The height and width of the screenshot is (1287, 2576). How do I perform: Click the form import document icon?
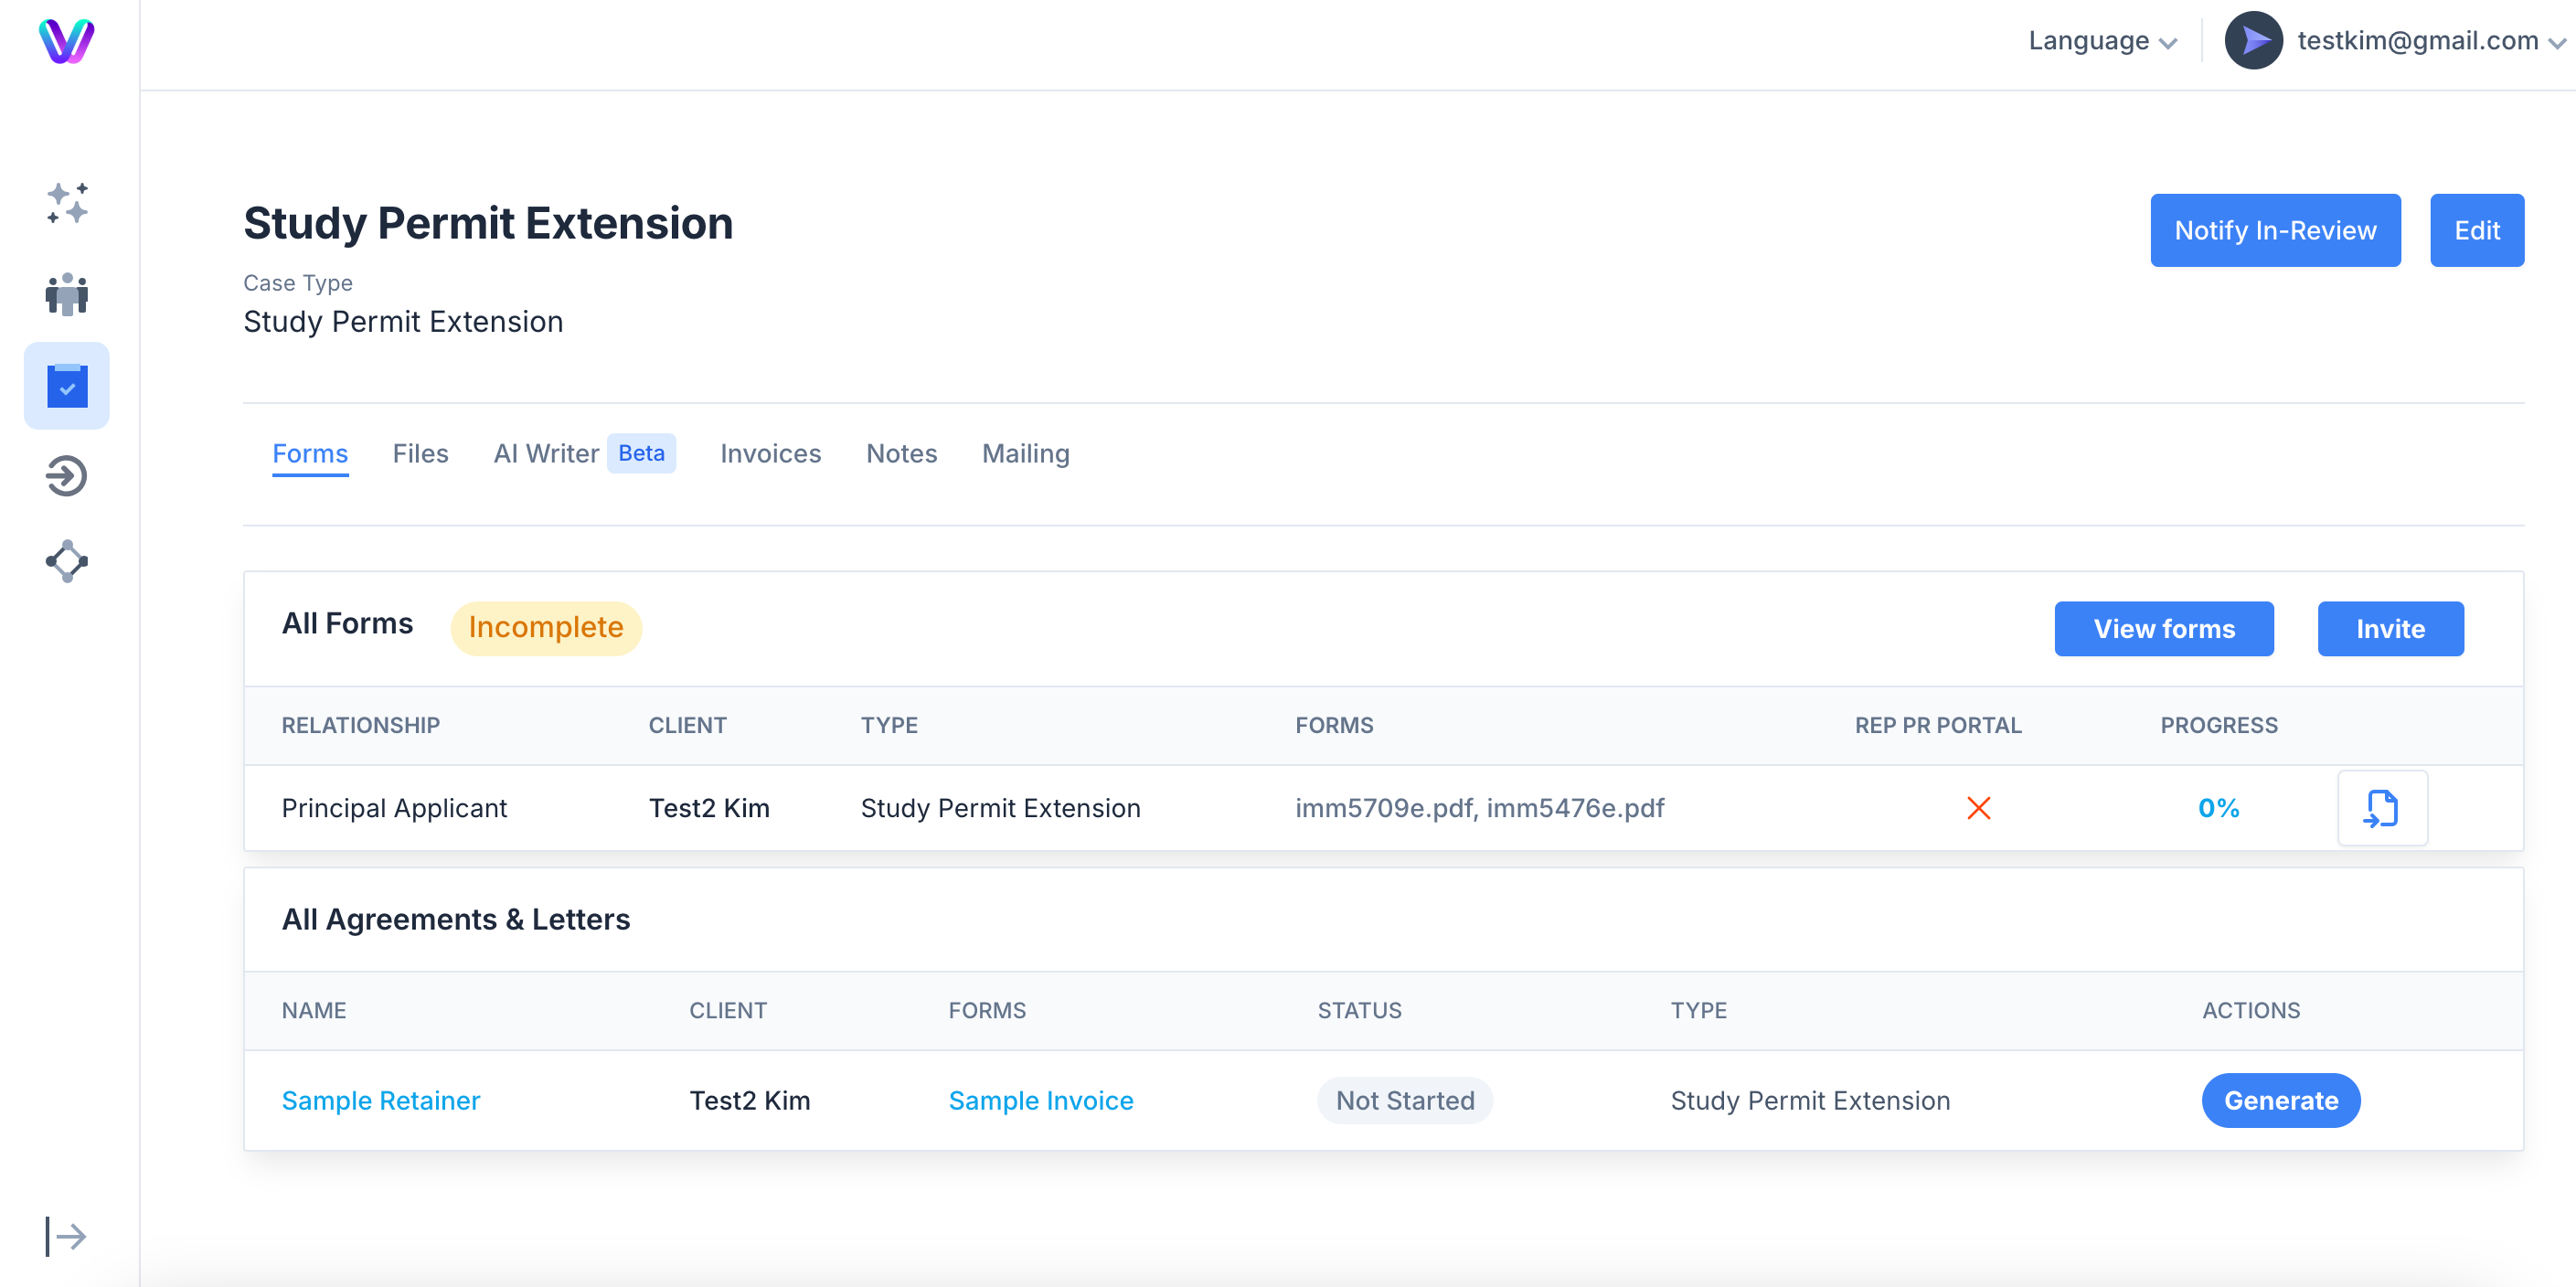click(x=2382, y=808)
